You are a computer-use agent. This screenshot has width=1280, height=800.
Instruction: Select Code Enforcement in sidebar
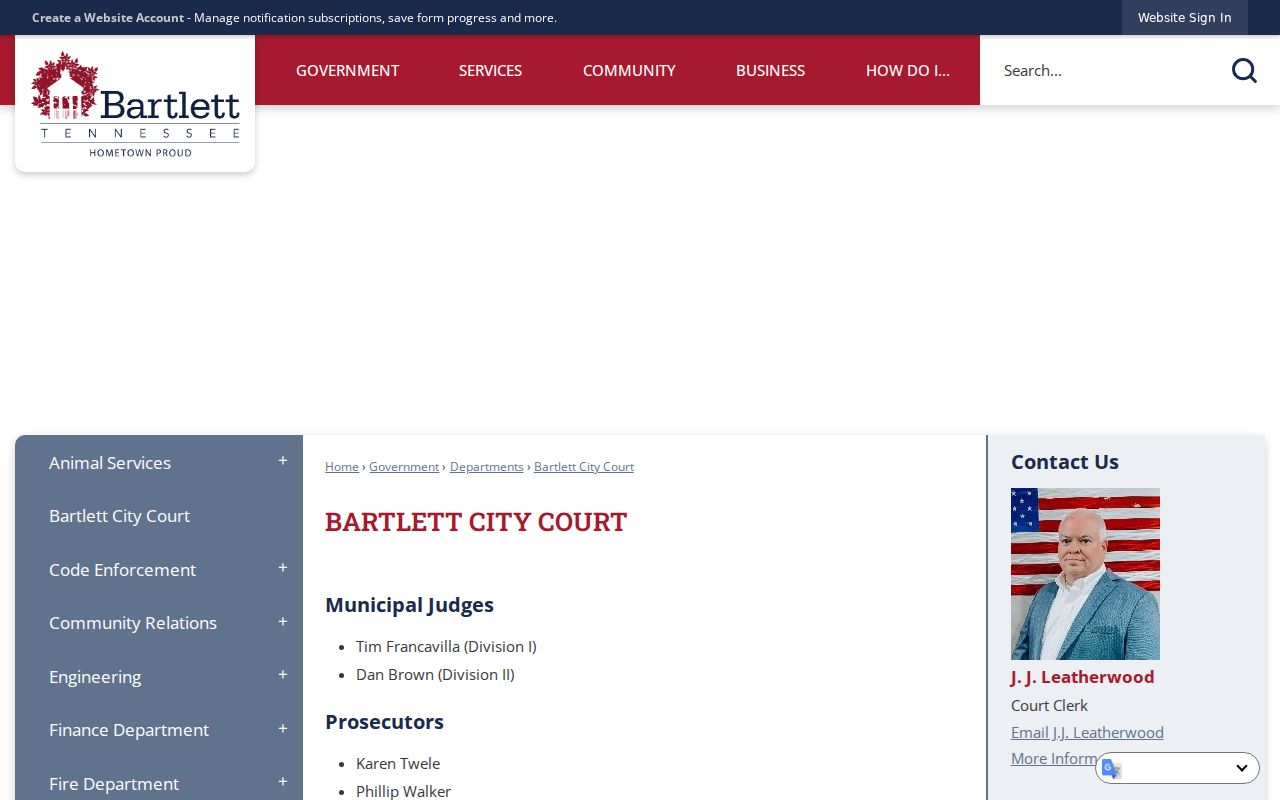point(122,570)
